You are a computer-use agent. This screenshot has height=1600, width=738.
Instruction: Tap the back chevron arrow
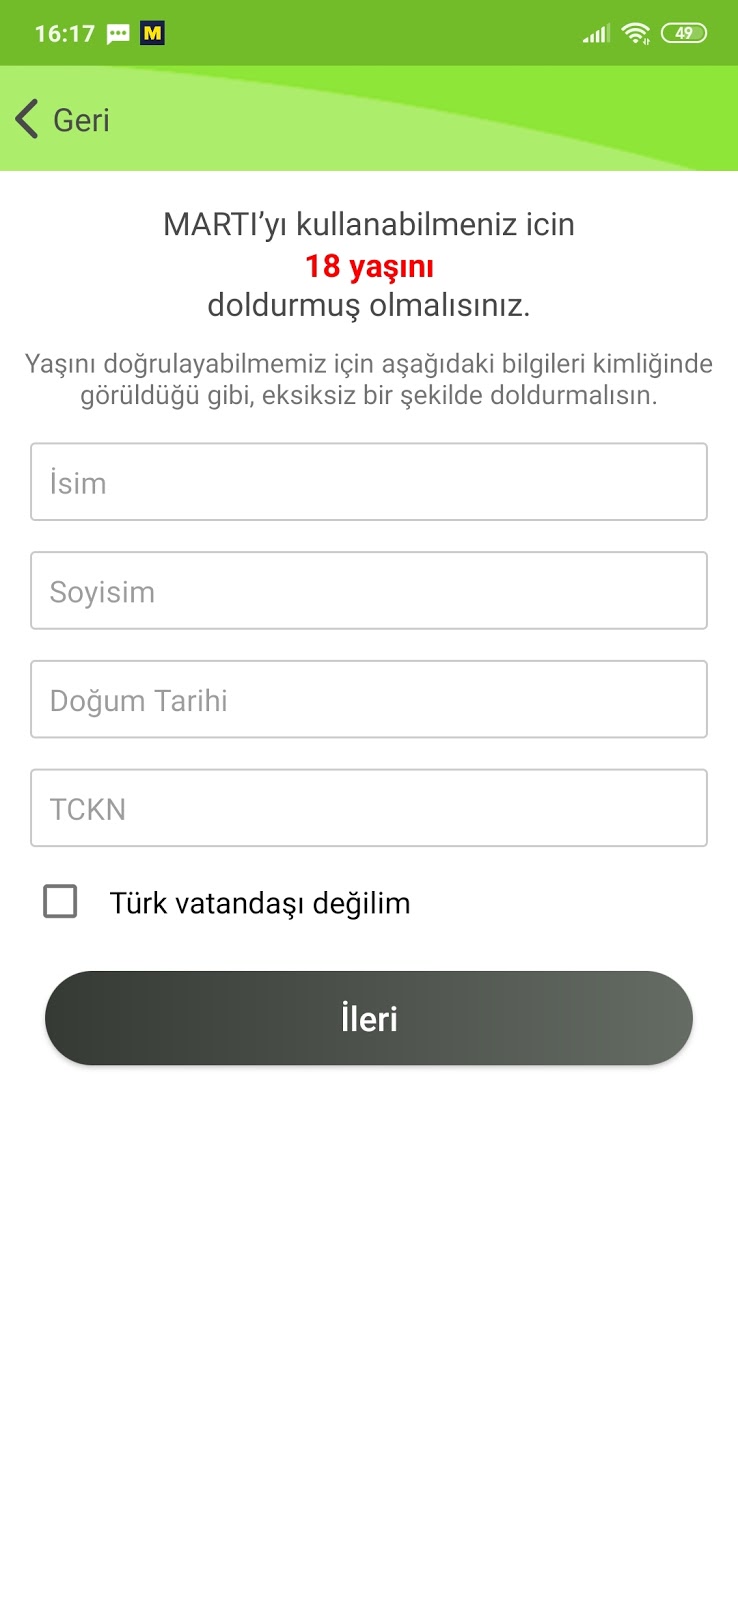point(27,119)
